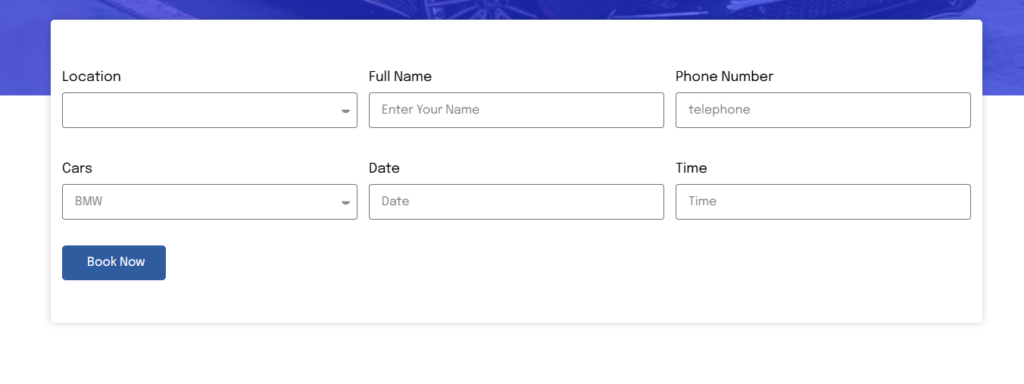Click into the telephone input box
This screenshot has width=1024, height=384.
(823, 110)
